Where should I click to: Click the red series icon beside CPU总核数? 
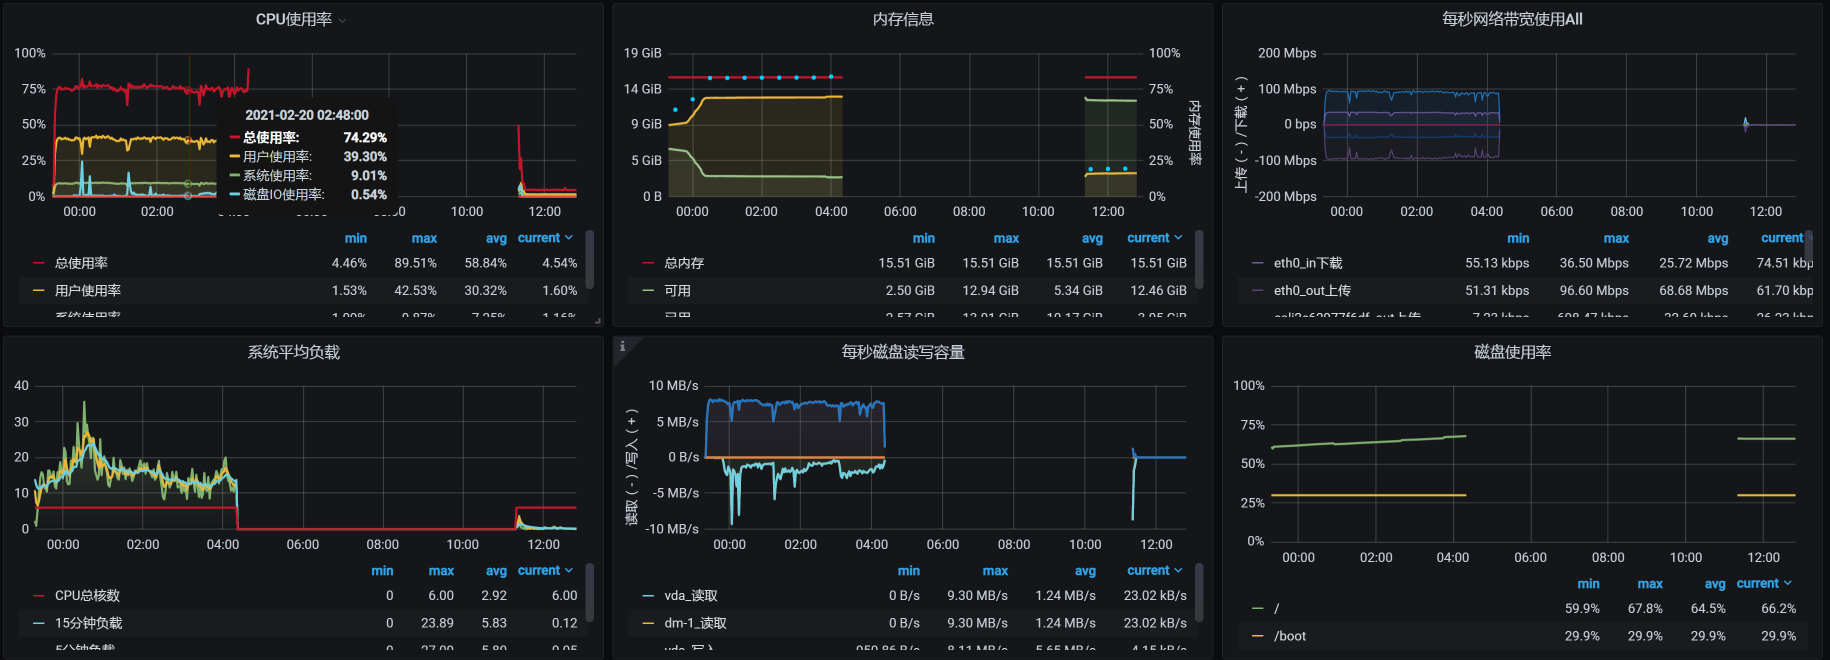pyautogui.click(x=39, y=595)
